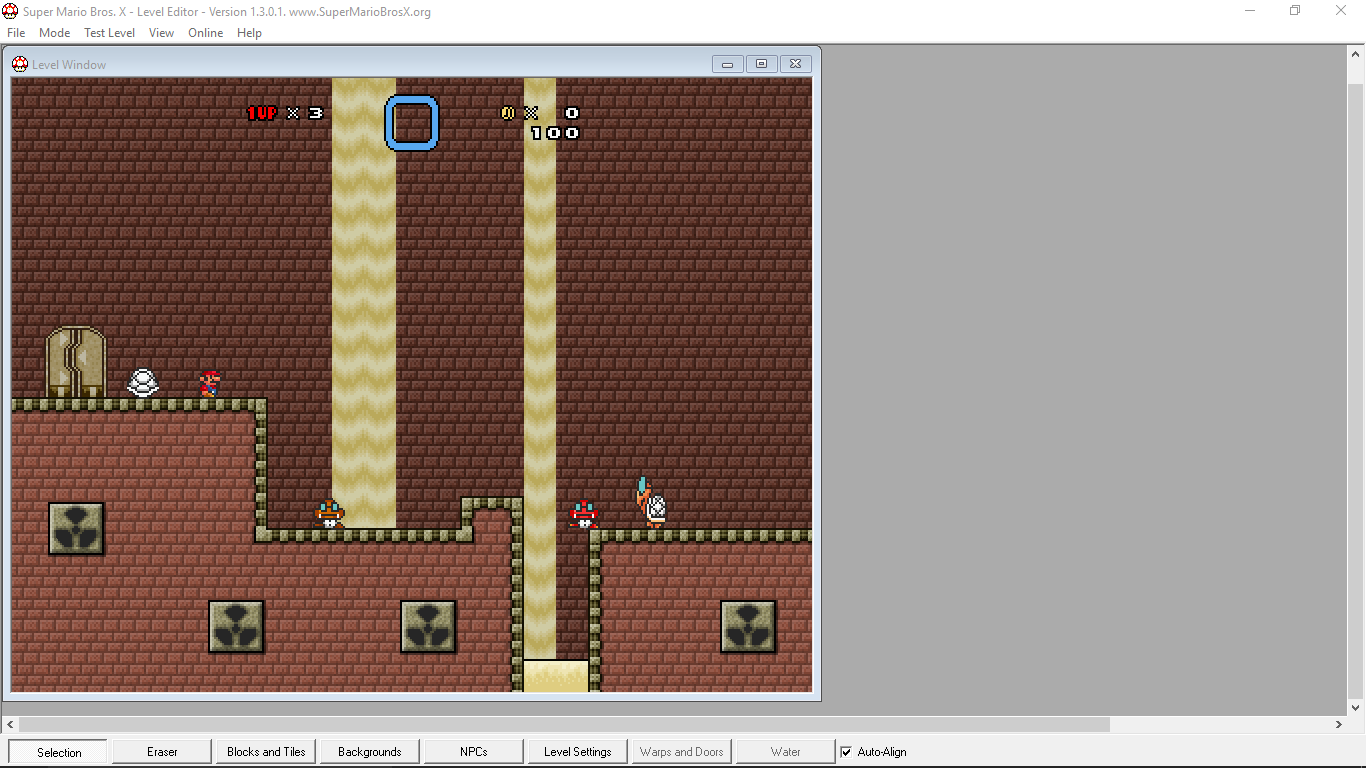The height and width of the screenshot is (768, 1366).
Task: Click the horizontal scrollbar thumb
Action: (x=563, y=724)
